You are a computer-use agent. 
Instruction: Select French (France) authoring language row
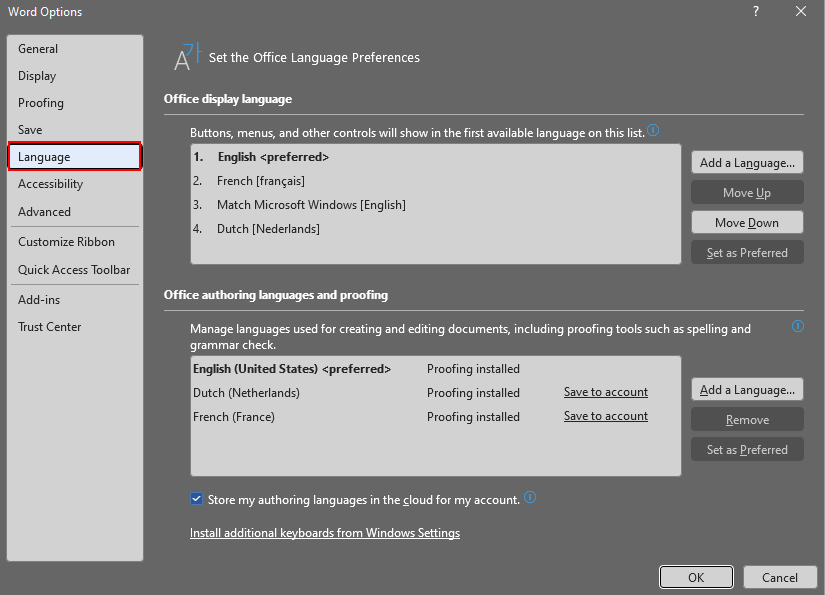coord(436,417)
